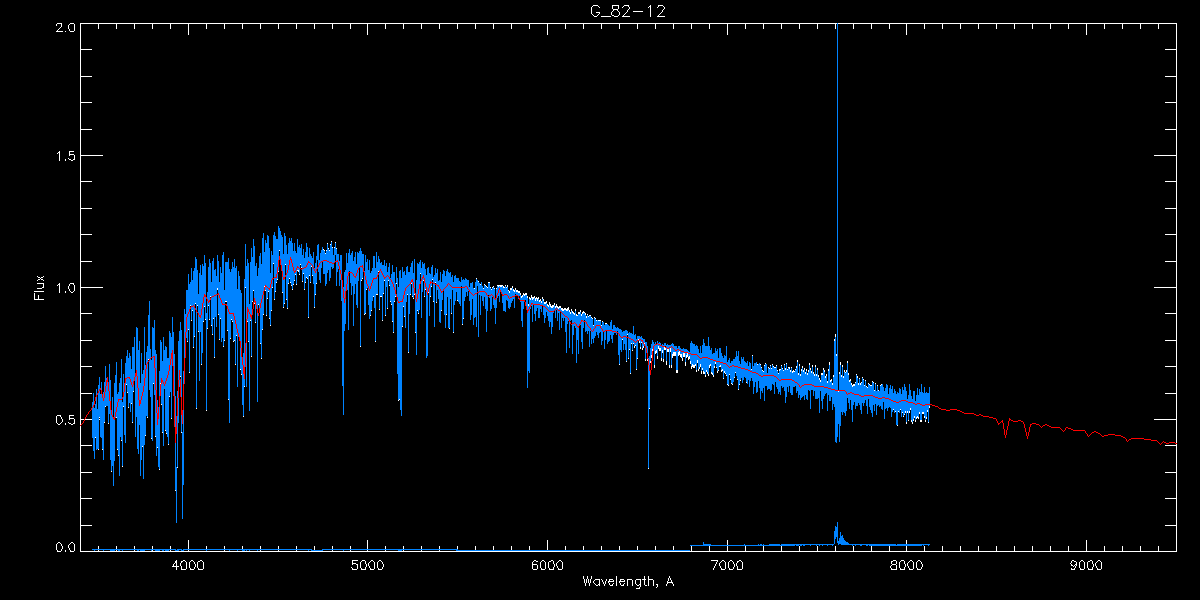
Task: Click the 2.0 y-axis tick label
Action: coord(66,28)
